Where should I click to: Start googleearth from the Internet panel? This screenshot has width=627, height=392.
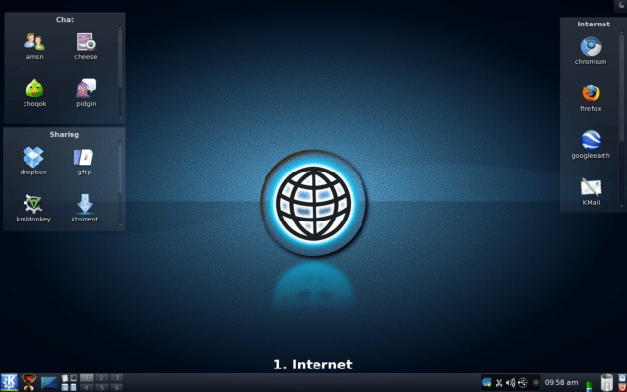click(591, 140)
